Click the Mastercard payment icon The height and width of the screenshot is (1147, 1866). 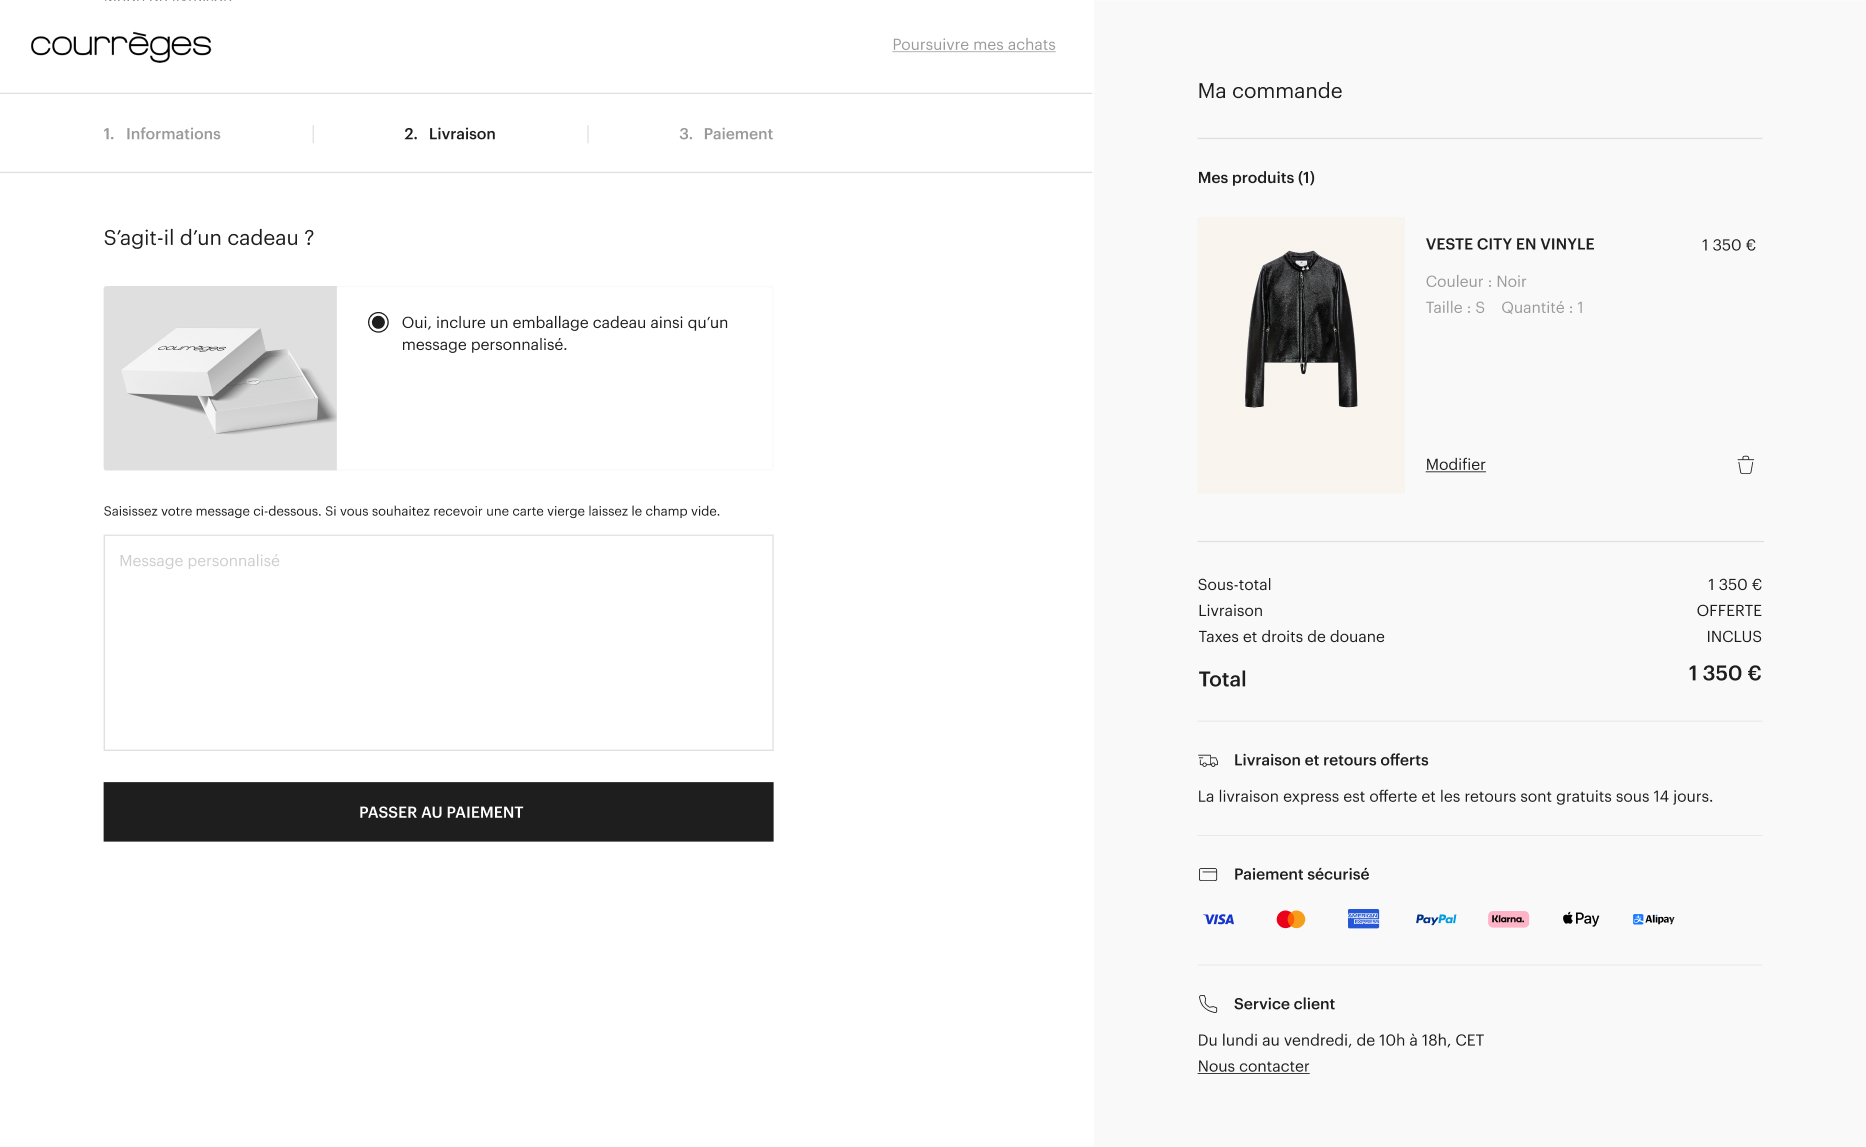coord(1290,918)
